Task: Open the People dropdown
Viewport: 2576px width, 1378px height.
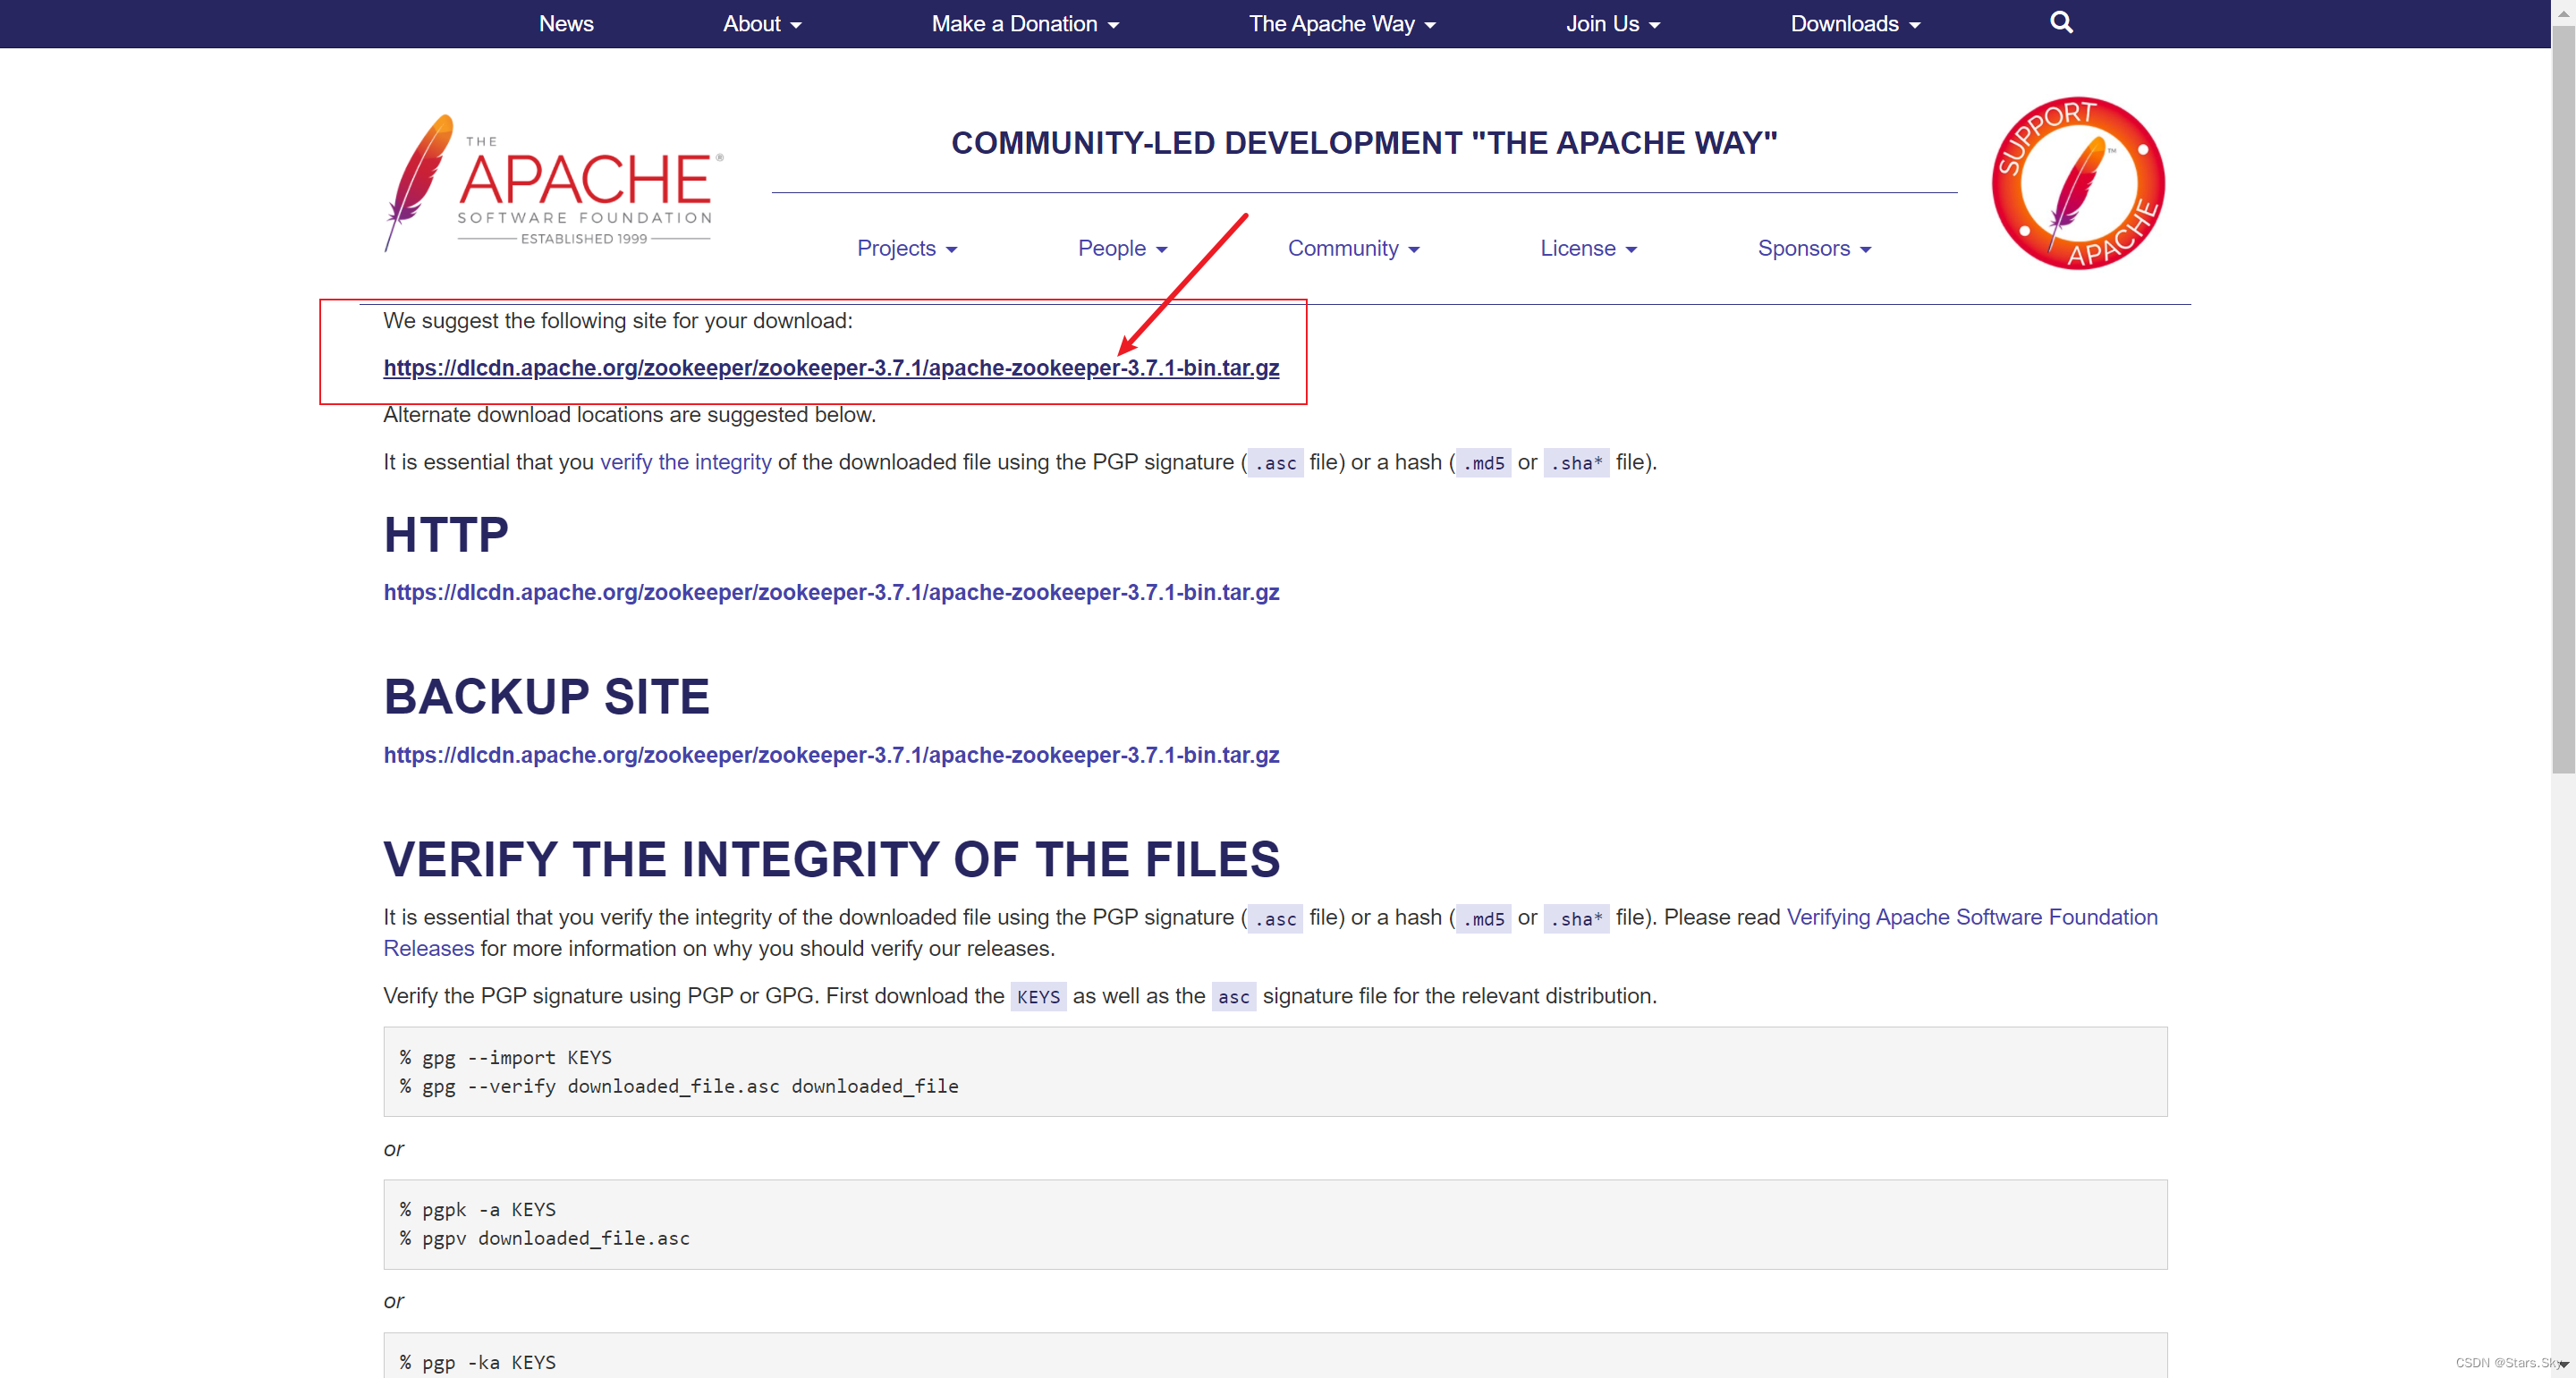Action: pos(1122,248)
